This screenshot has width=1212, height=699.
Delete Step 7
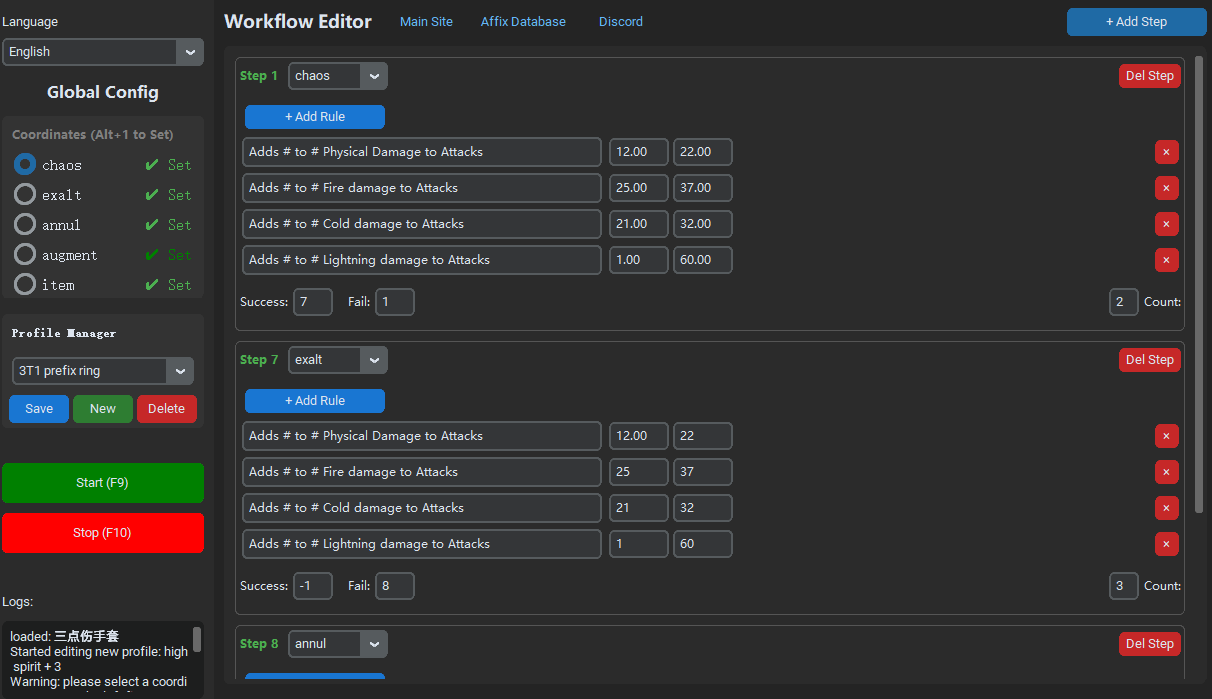point(1150,360)
